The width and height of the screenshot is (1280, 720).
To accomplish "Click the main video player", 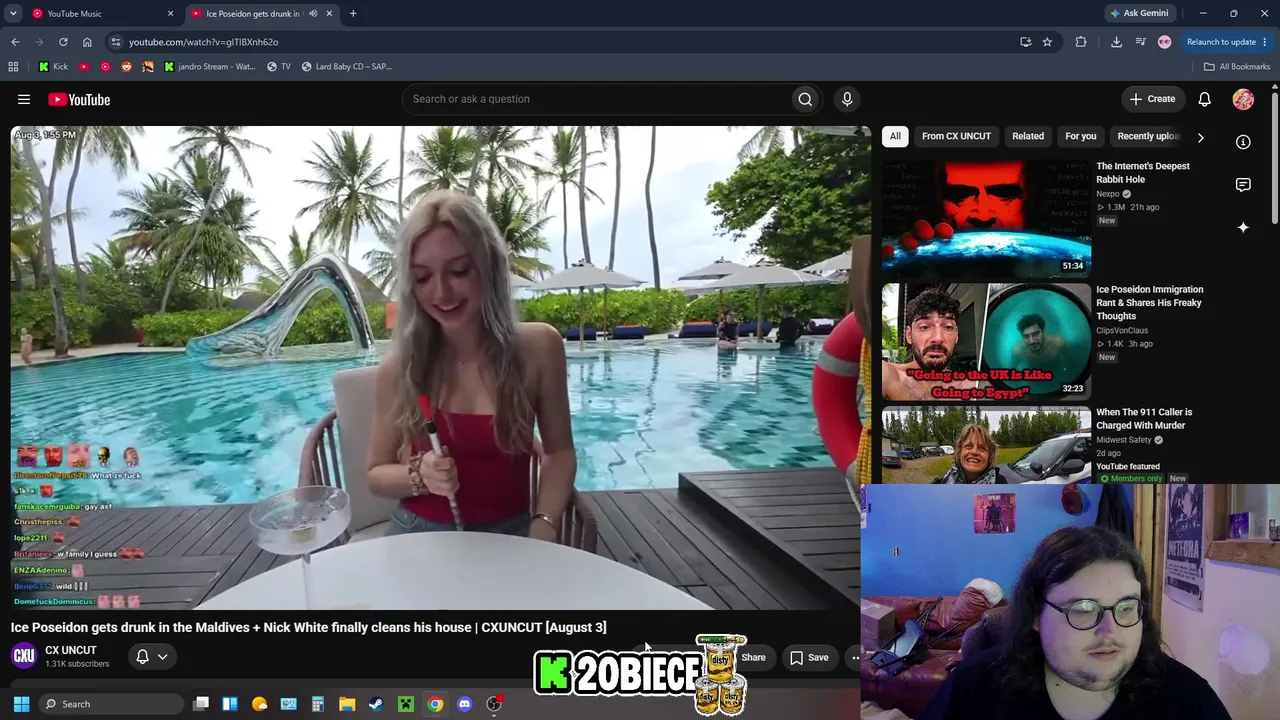I will [x=440, y=367].
